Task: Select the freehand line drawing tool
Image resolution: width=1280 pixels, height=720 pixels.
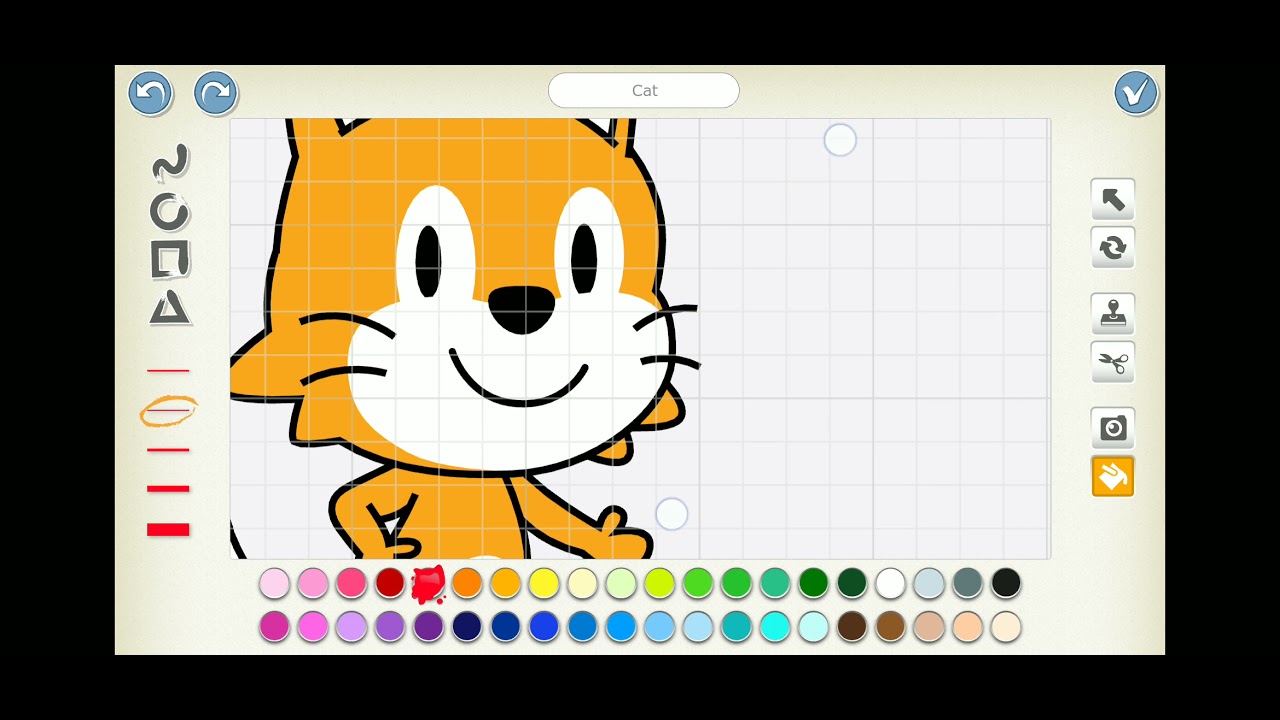Action: (170, 163)
